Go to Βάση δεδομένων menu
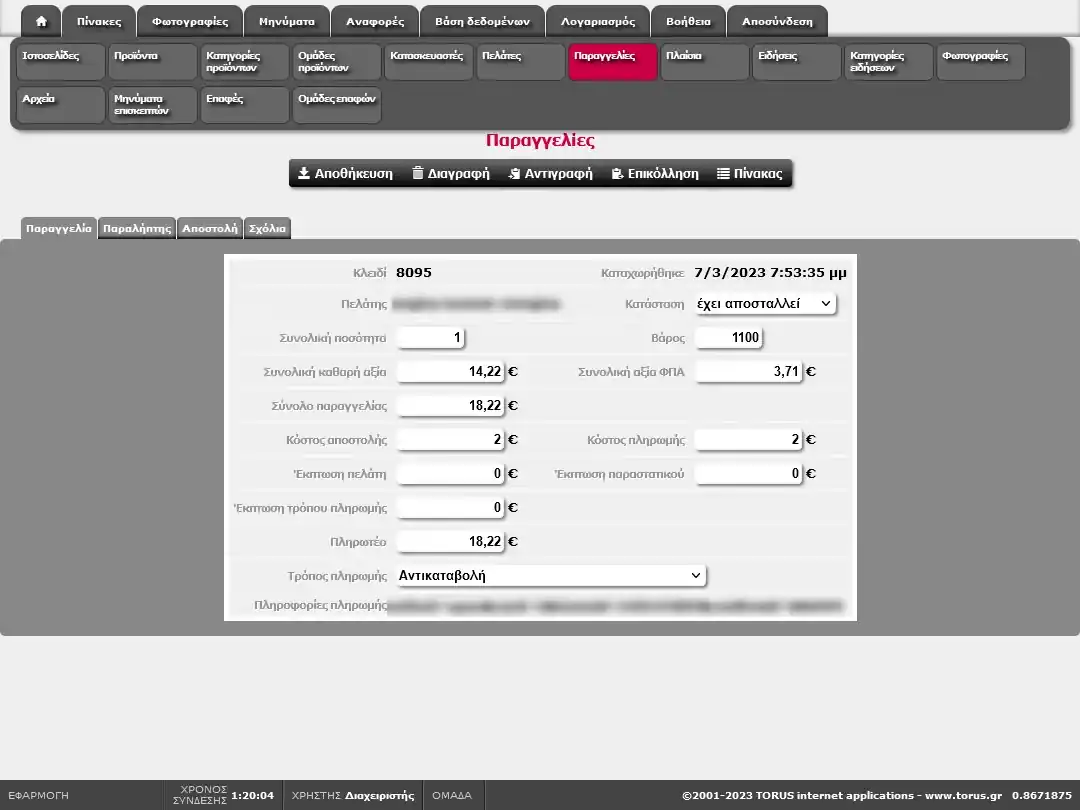 [482, 21]
